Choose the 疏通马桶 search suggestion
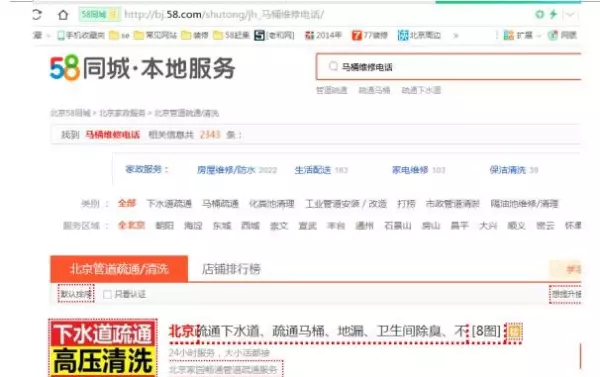This screenshot has width=600, height=377. pos(374,90)
